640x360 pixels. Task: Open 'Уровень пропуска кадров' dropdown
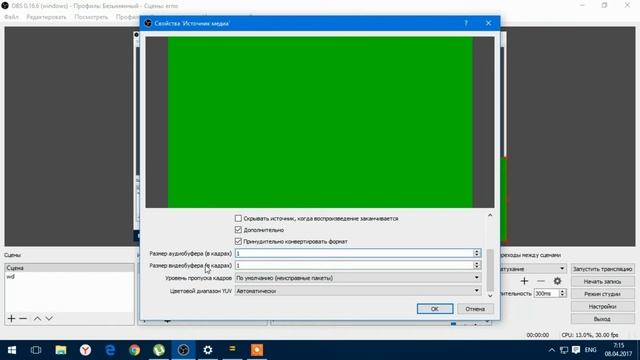(x=358, y=278)
